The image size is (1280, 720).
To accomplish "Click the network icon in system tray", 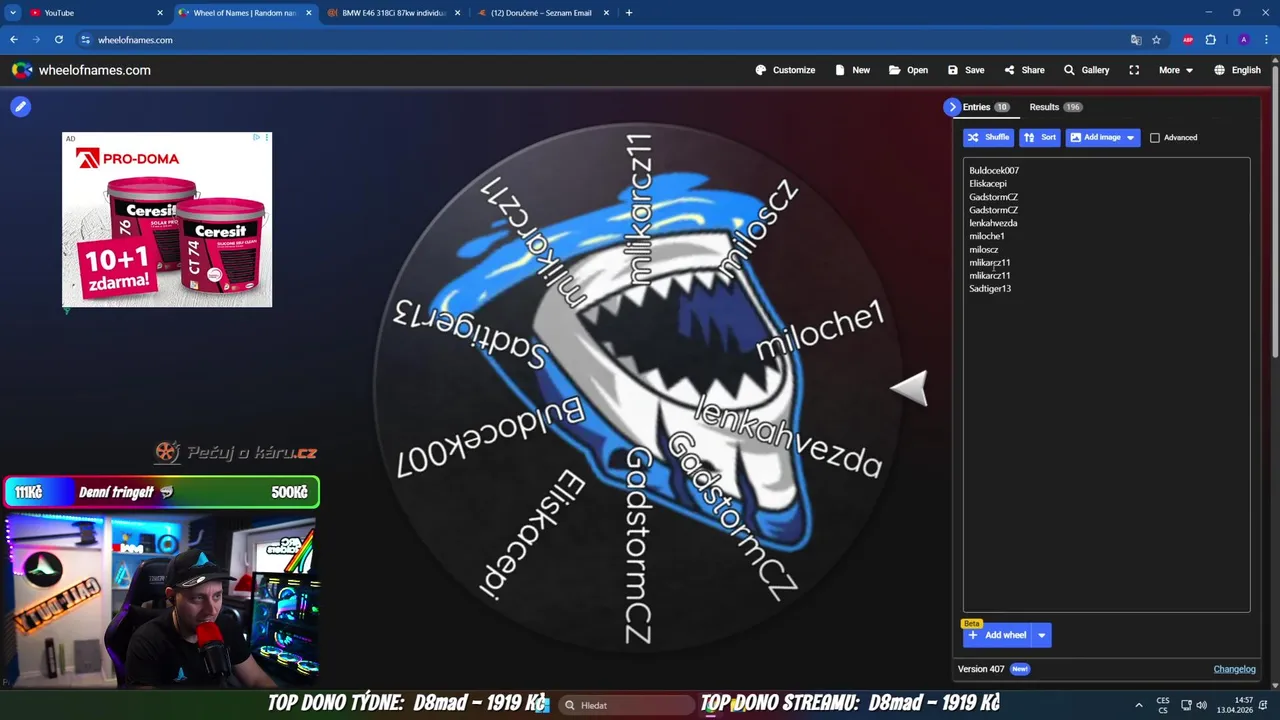I will click(x=1186, y=705).
